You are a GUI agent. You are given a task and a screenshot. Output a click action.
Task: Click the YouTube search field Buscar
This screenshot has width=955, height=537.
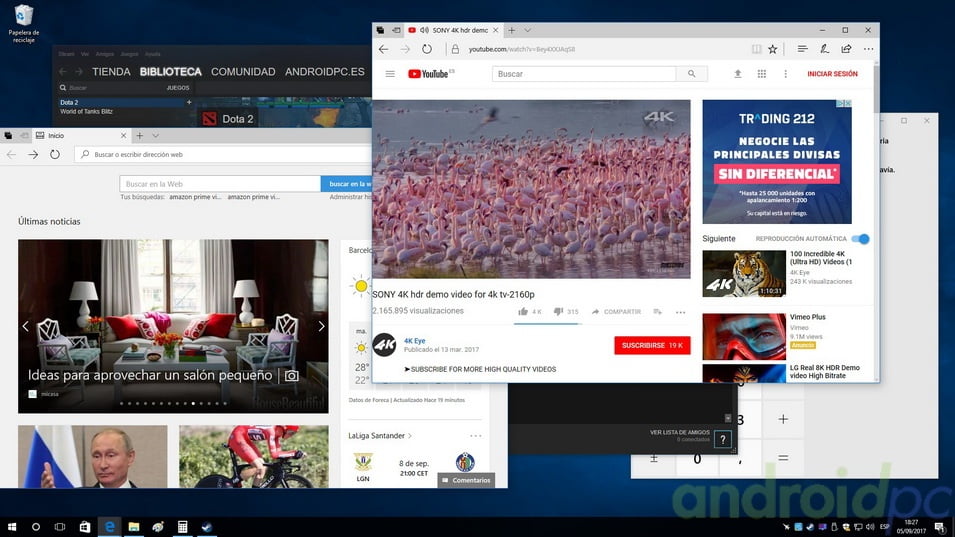tap(583, 74)
